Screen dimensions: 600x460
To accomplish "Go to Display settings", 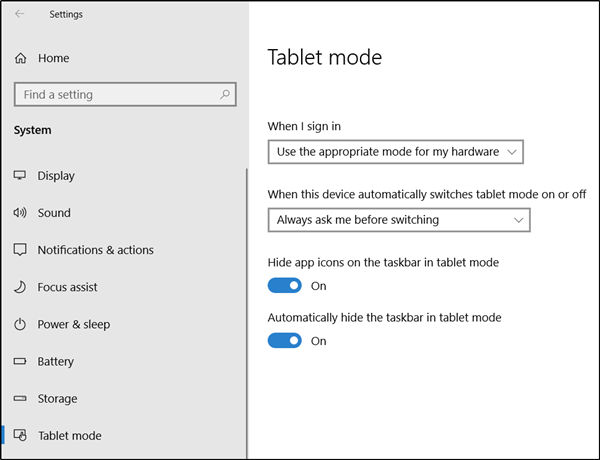I will pyautogui.click(x=56, y=176).
